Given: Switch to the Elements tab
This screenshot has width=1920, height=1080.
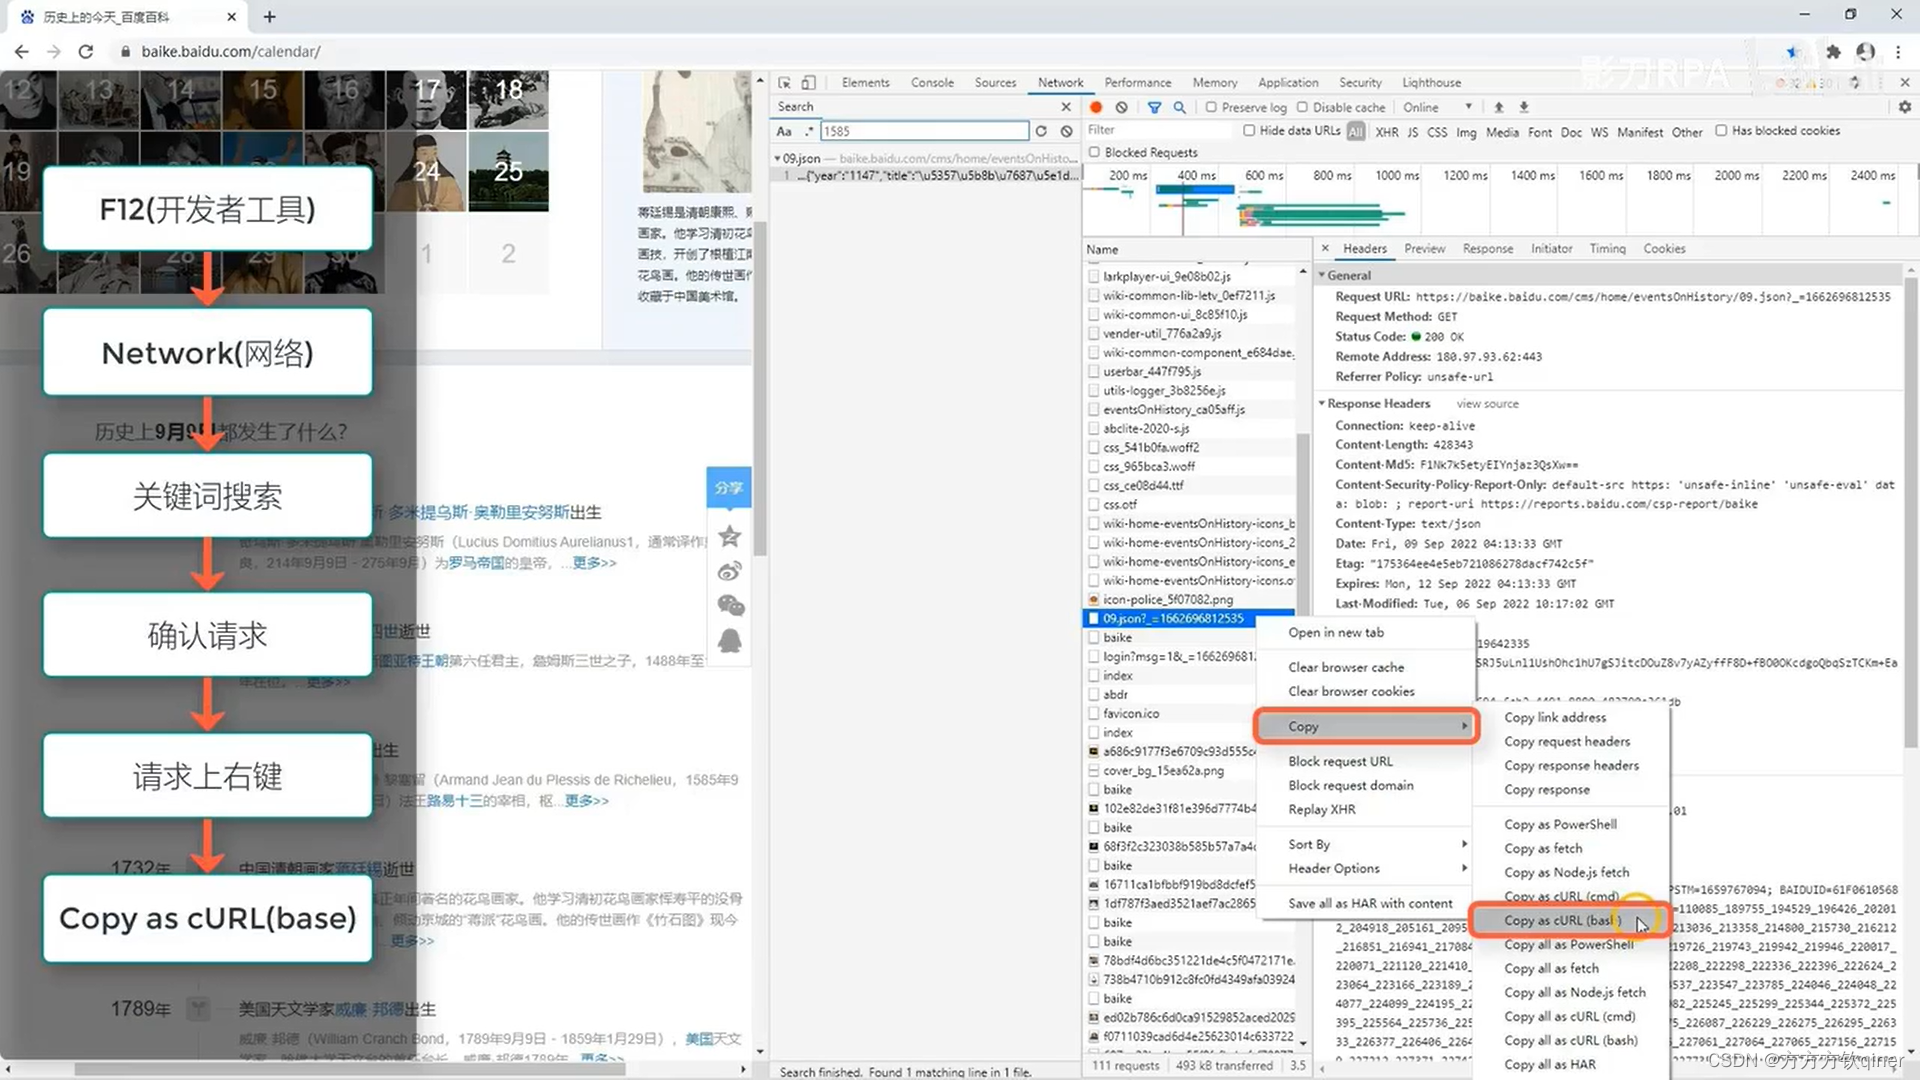Looking at the screenshot, I should (865, 83).
